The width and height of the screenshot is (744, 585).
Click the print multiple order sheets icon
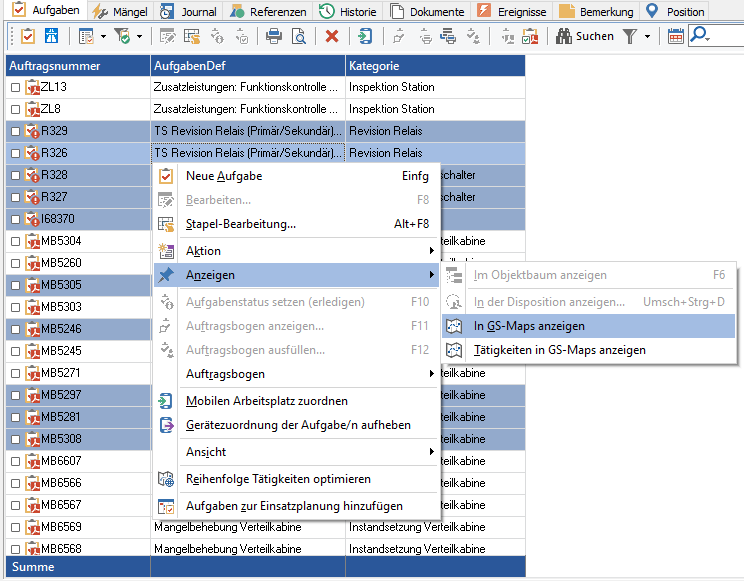[x=448, y=36]
